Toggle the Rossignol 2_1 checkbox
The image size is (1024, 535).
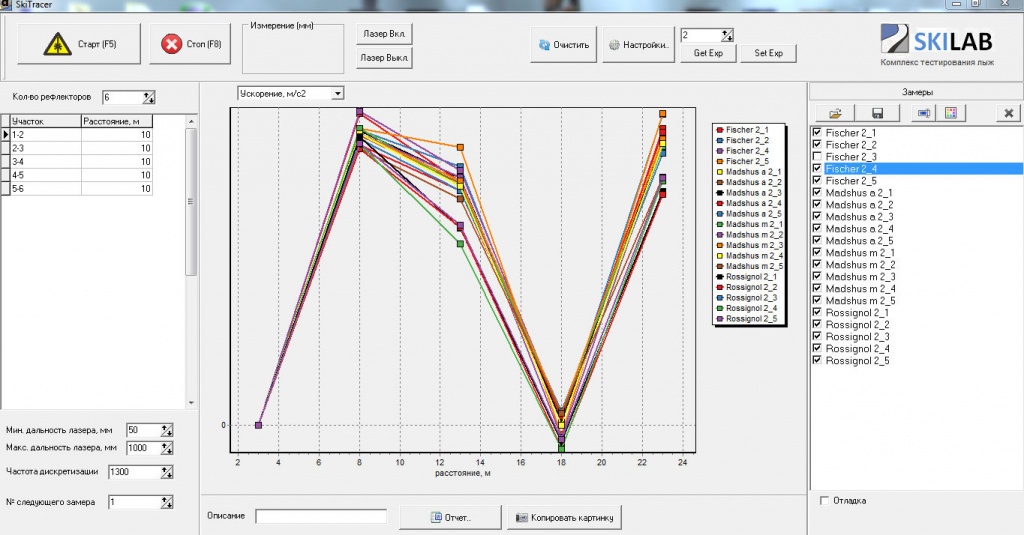[817, 312]
